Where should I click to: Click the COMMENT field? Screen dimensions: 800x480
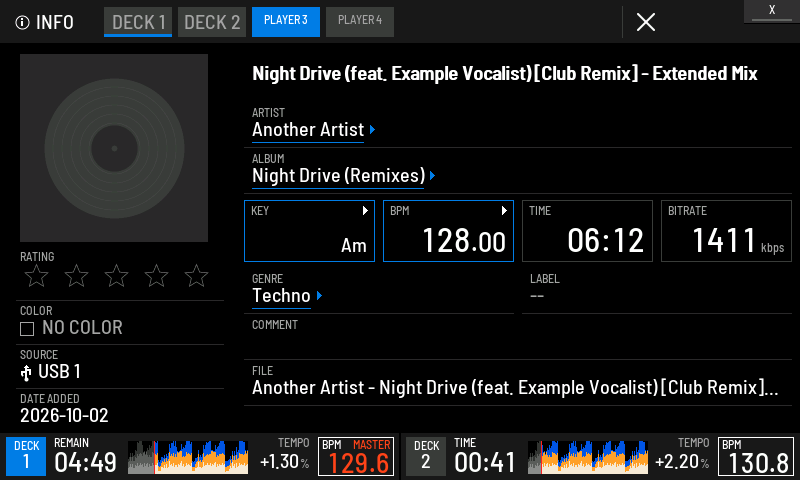point(518,337)
